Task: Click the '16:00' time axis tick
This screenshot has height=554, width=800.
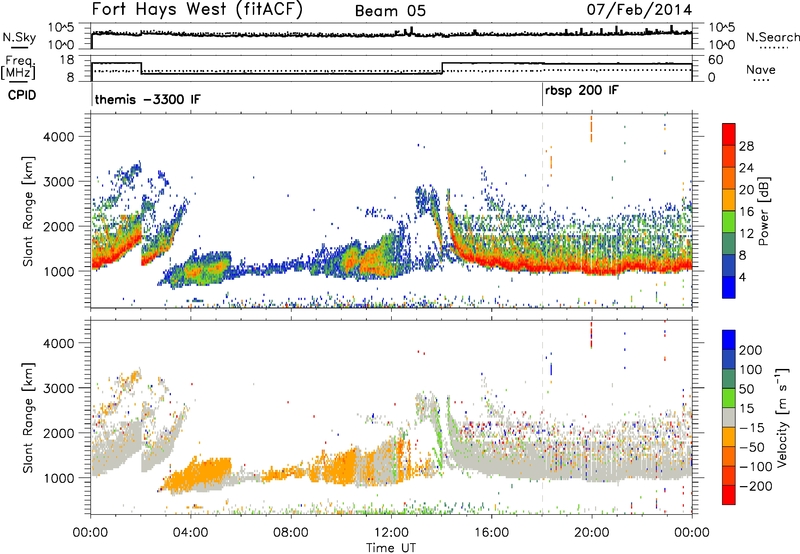Action: click(x=491, y=533)
